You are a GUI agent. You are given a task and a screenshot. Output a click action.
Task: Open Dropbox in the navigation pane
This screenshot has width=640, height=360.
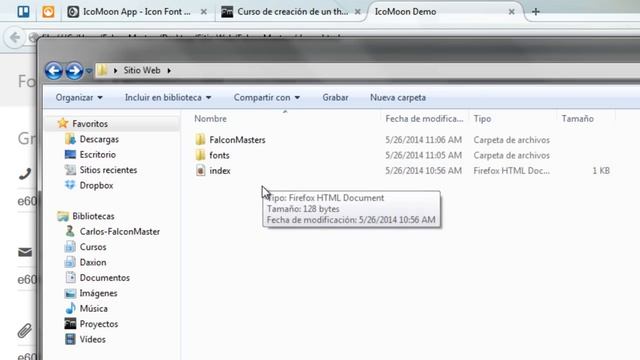(x=96, y=185)
